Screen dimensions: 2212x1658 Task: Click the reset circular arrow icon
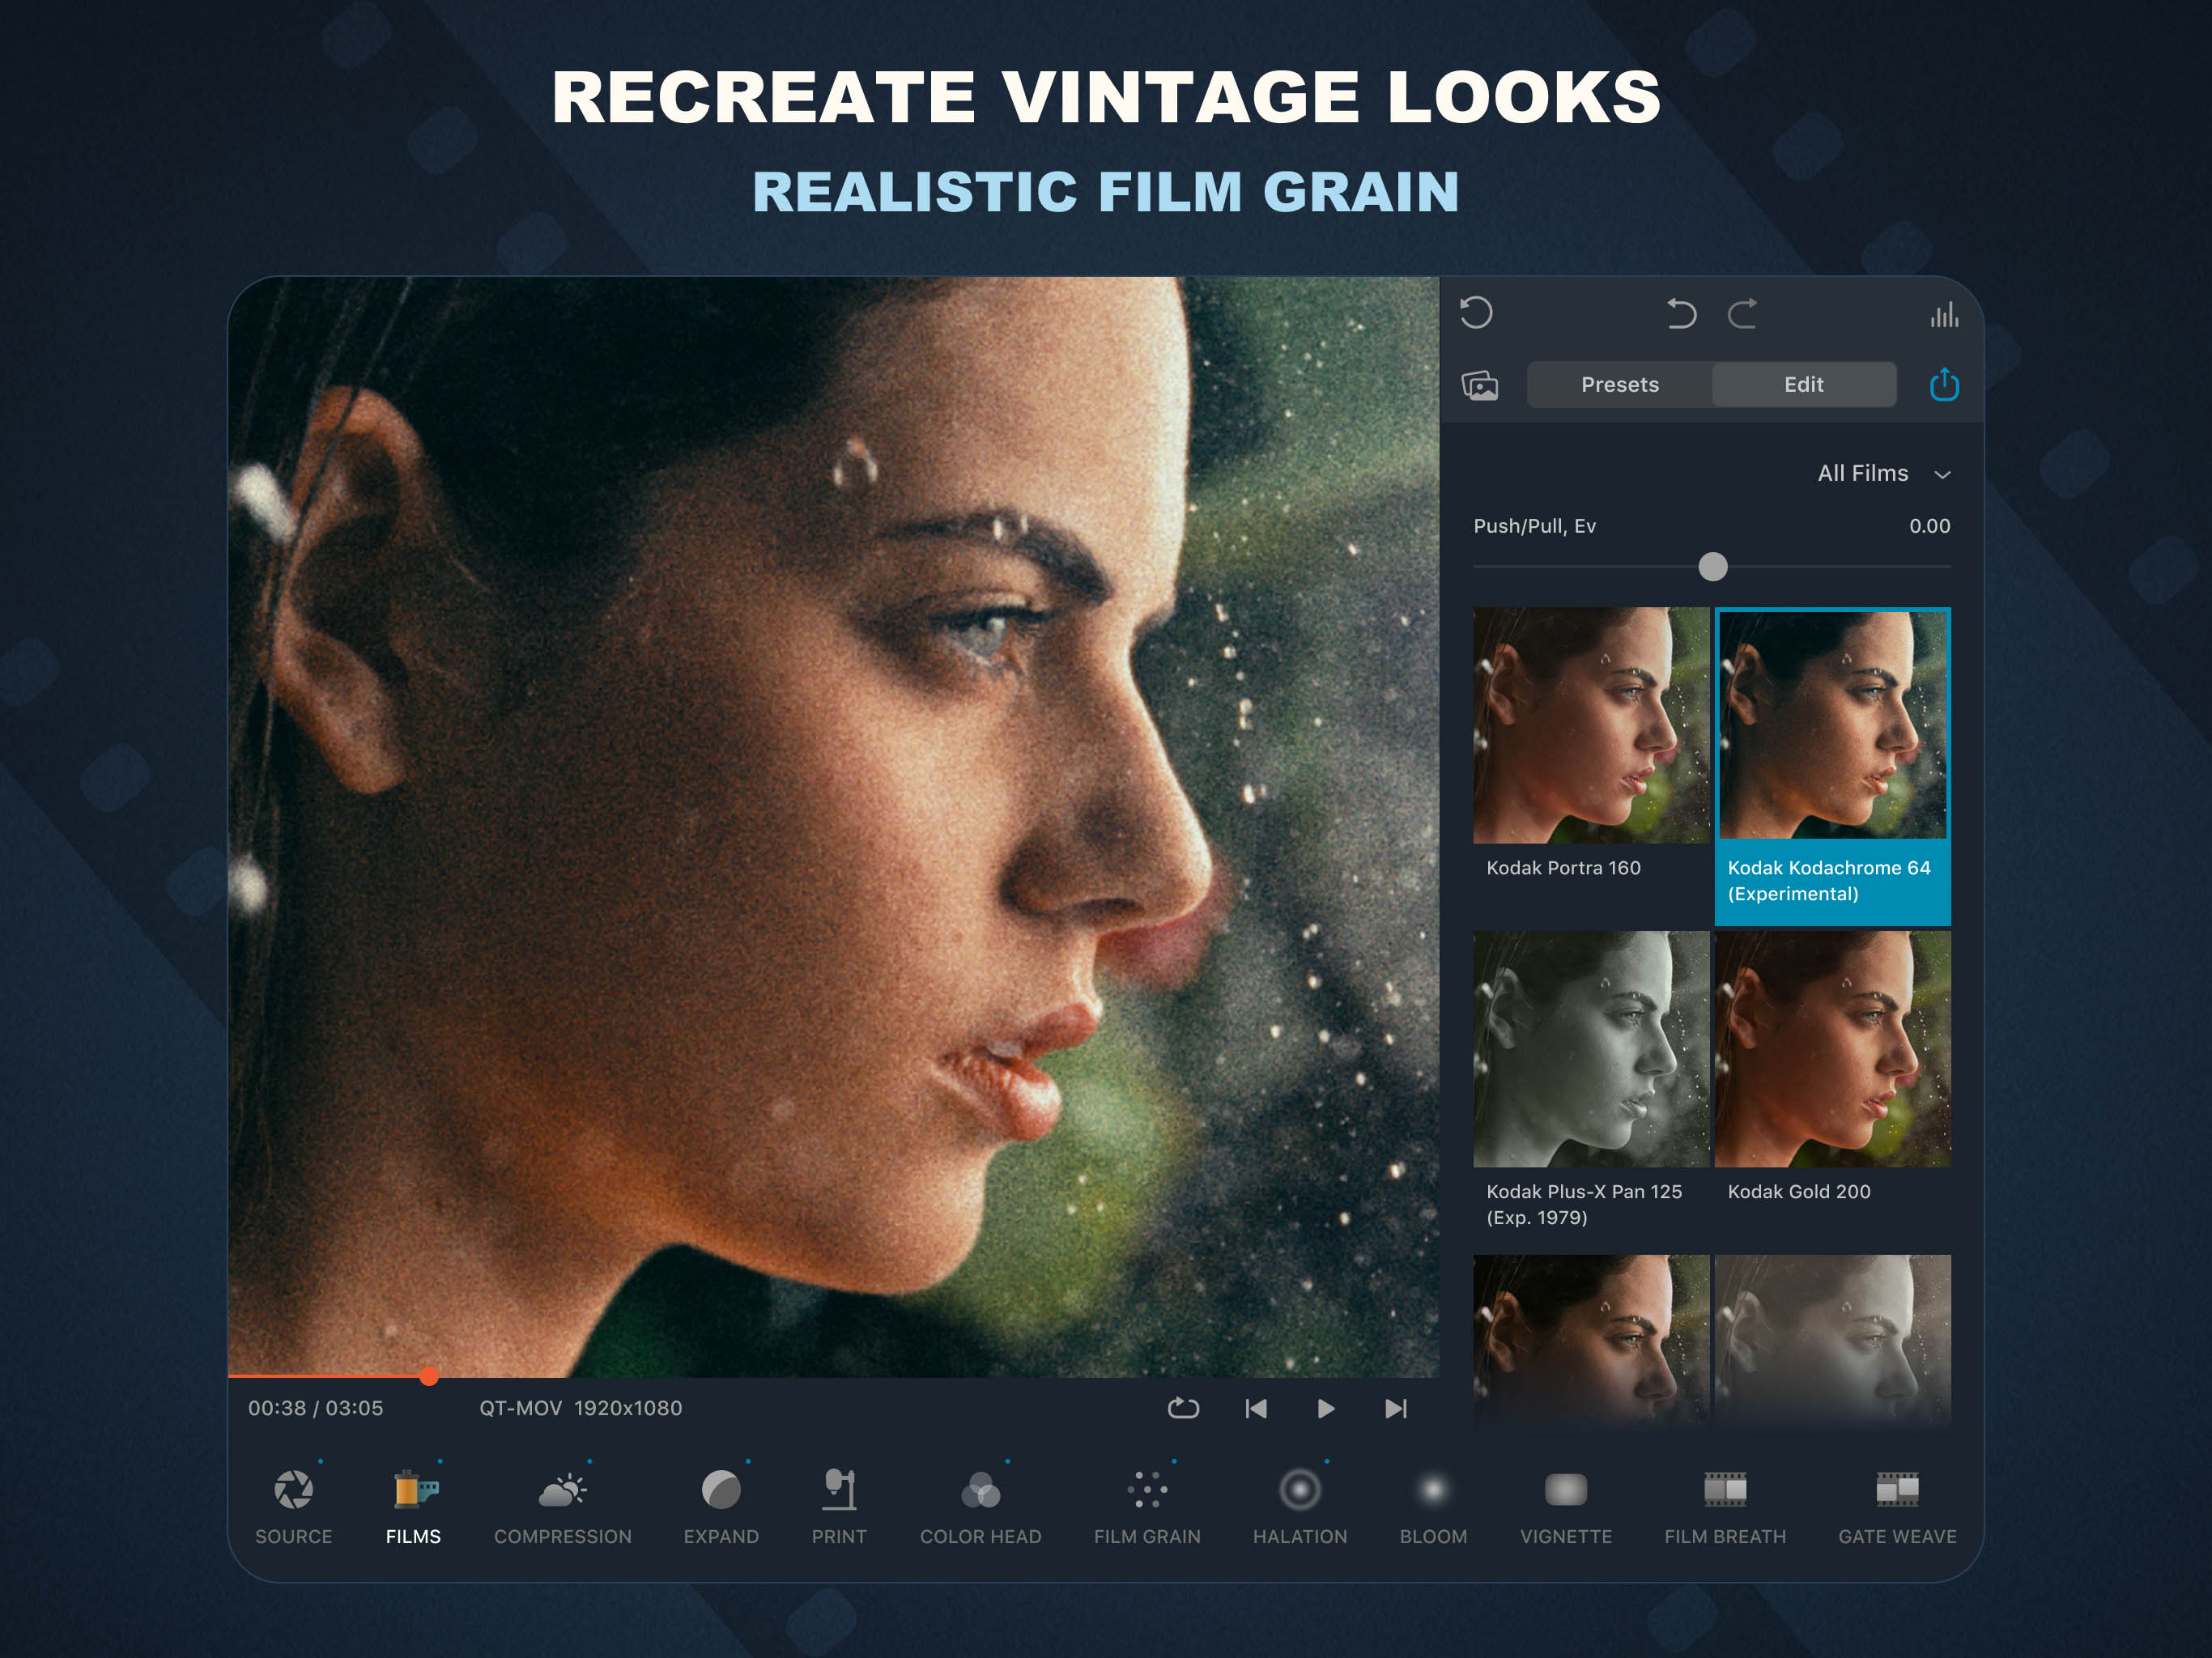[1476, 313]
